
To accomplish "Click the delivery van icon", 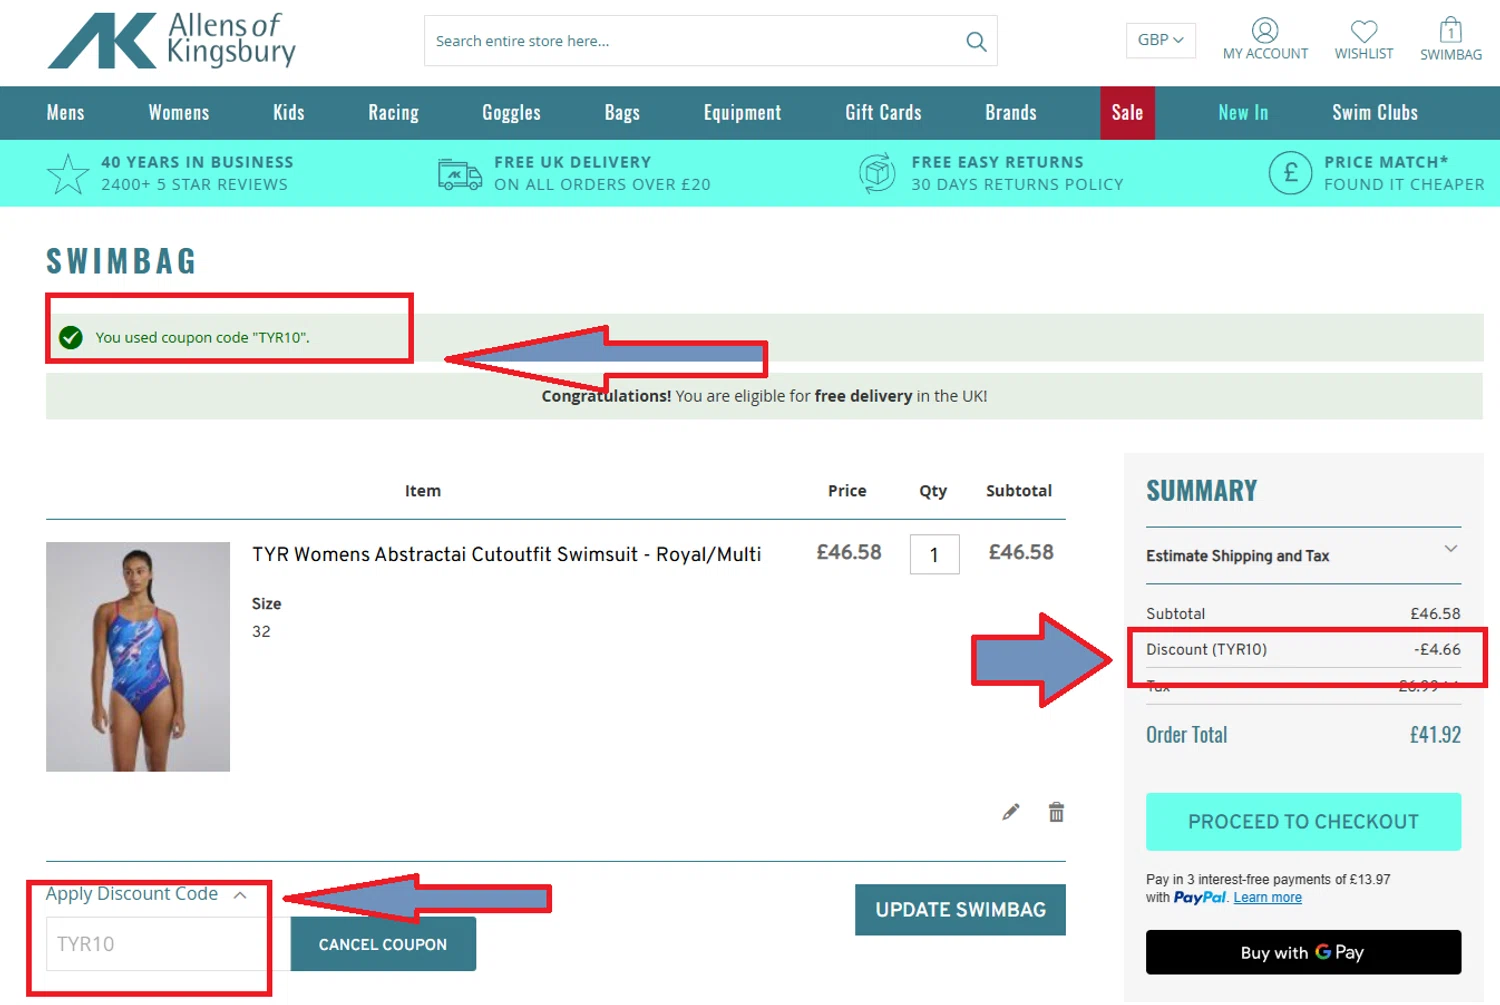I will pos(460,175).
